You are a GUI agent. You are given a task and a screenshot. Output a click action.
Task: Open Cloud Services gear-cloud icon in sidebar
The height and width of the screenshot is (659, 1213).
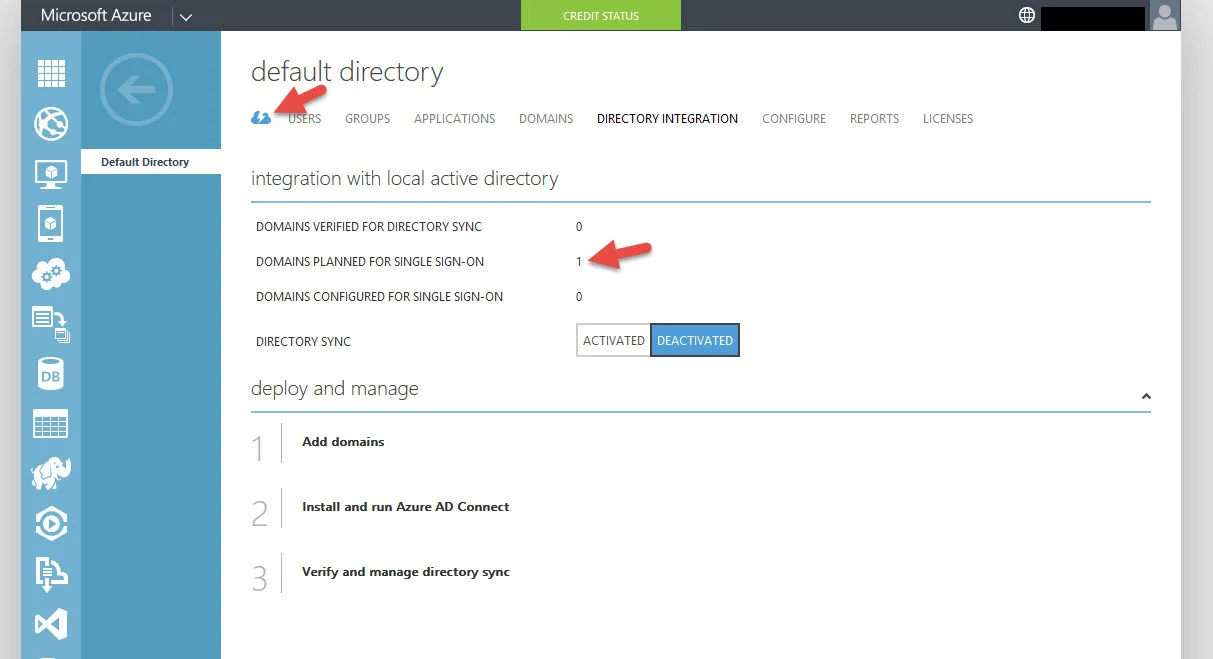point(51,273)
